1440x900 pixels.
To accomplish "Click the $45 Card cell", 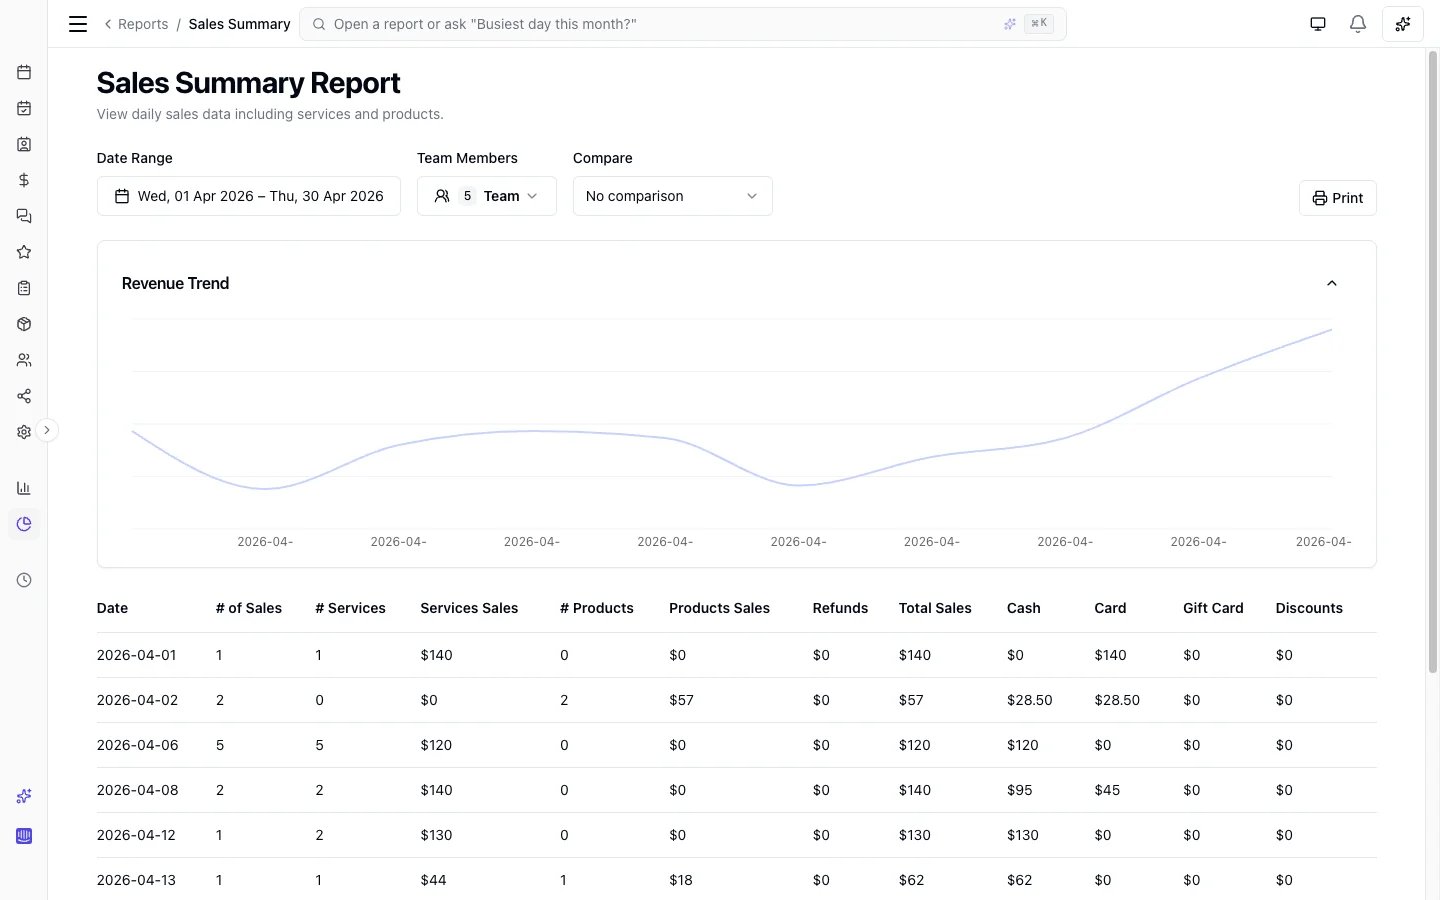I will [1107, 790].
